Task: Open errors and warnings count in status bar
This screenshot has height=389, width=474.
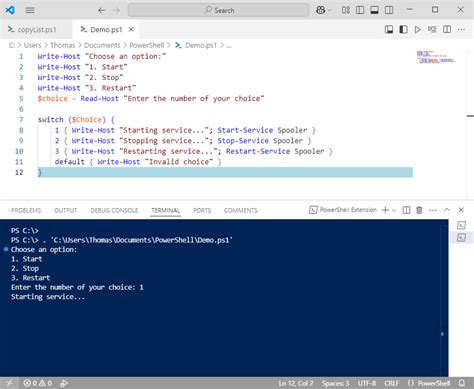Action: (38, 383)
